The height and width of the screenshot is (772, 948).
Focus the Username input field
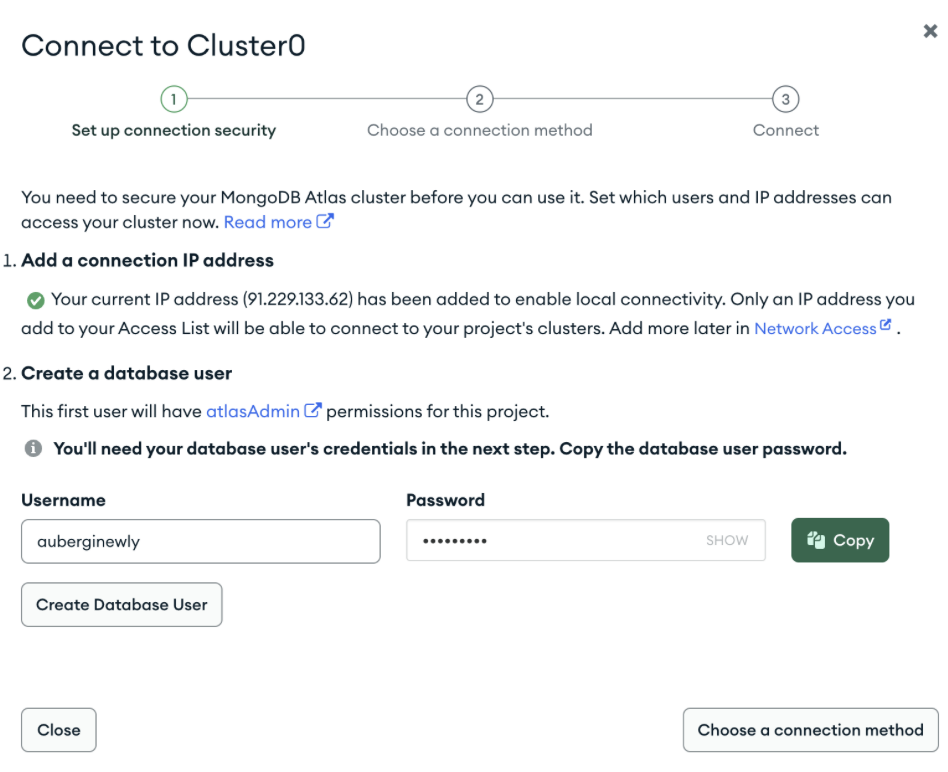tap(201, 541)
